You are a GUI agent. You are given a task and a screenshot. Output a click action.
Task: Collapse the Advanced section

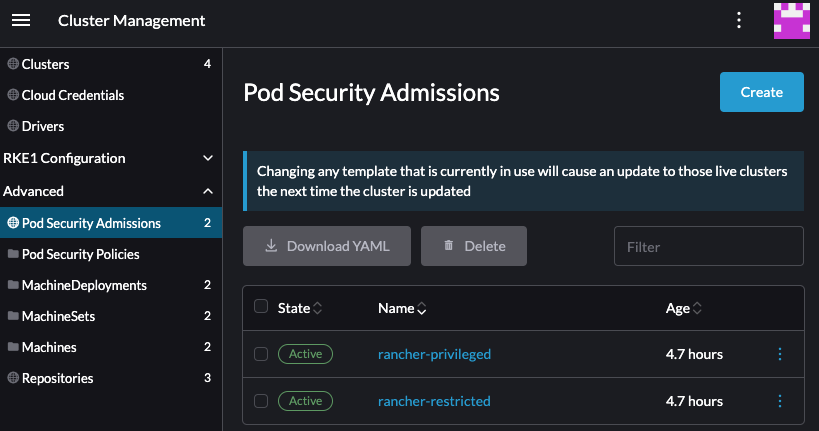pyautogui.click(x=208, y=190)
